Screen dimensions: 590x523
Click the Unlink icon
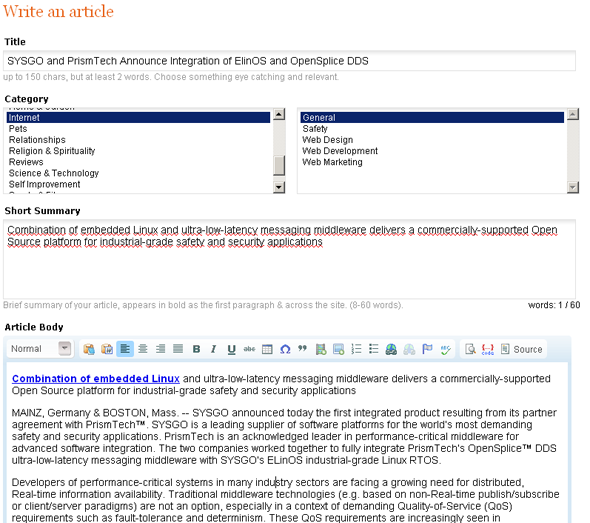pos(409,349)
